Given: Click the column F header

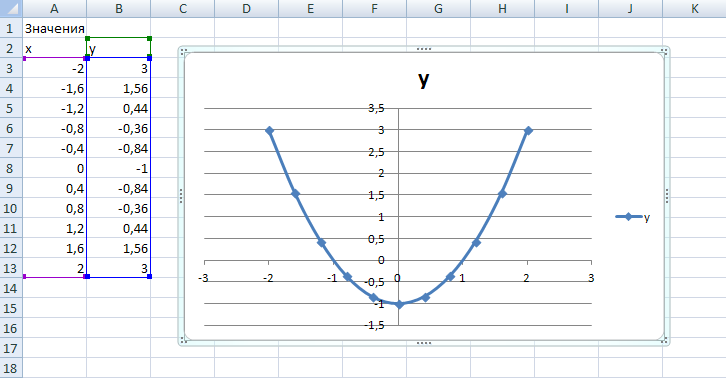Looking at the screenshot, I should 374,9.
